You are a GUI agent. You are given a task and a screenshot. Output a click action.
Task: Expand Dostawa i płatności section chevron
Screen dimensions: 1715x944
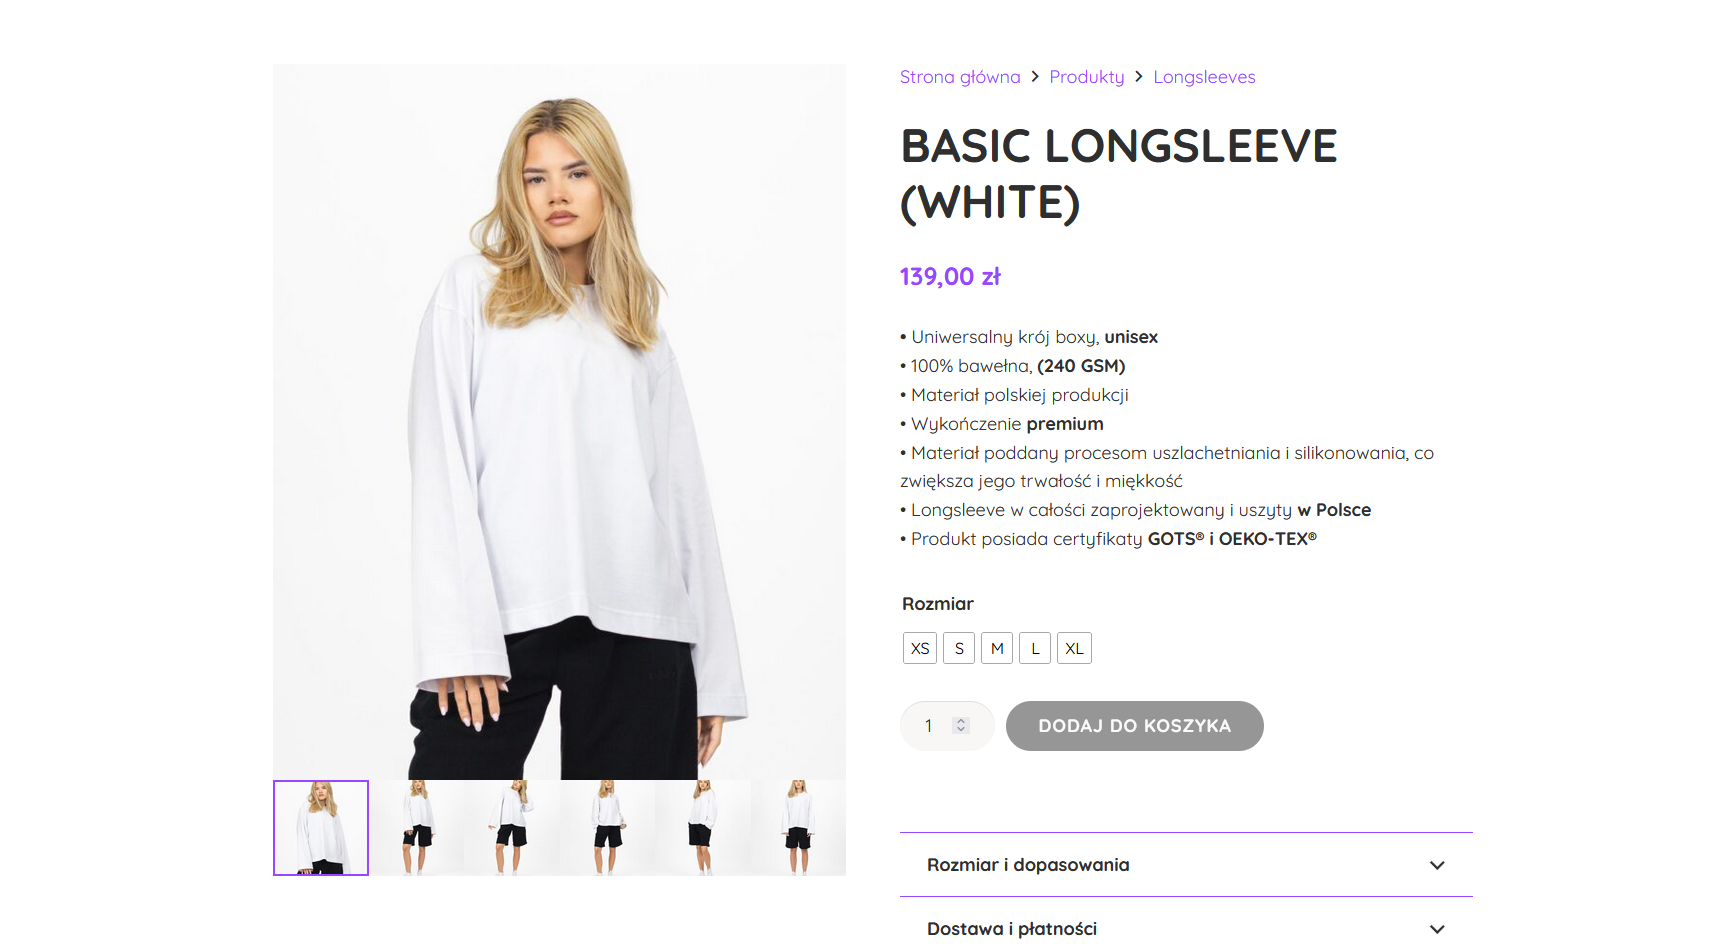point(1437,929)
